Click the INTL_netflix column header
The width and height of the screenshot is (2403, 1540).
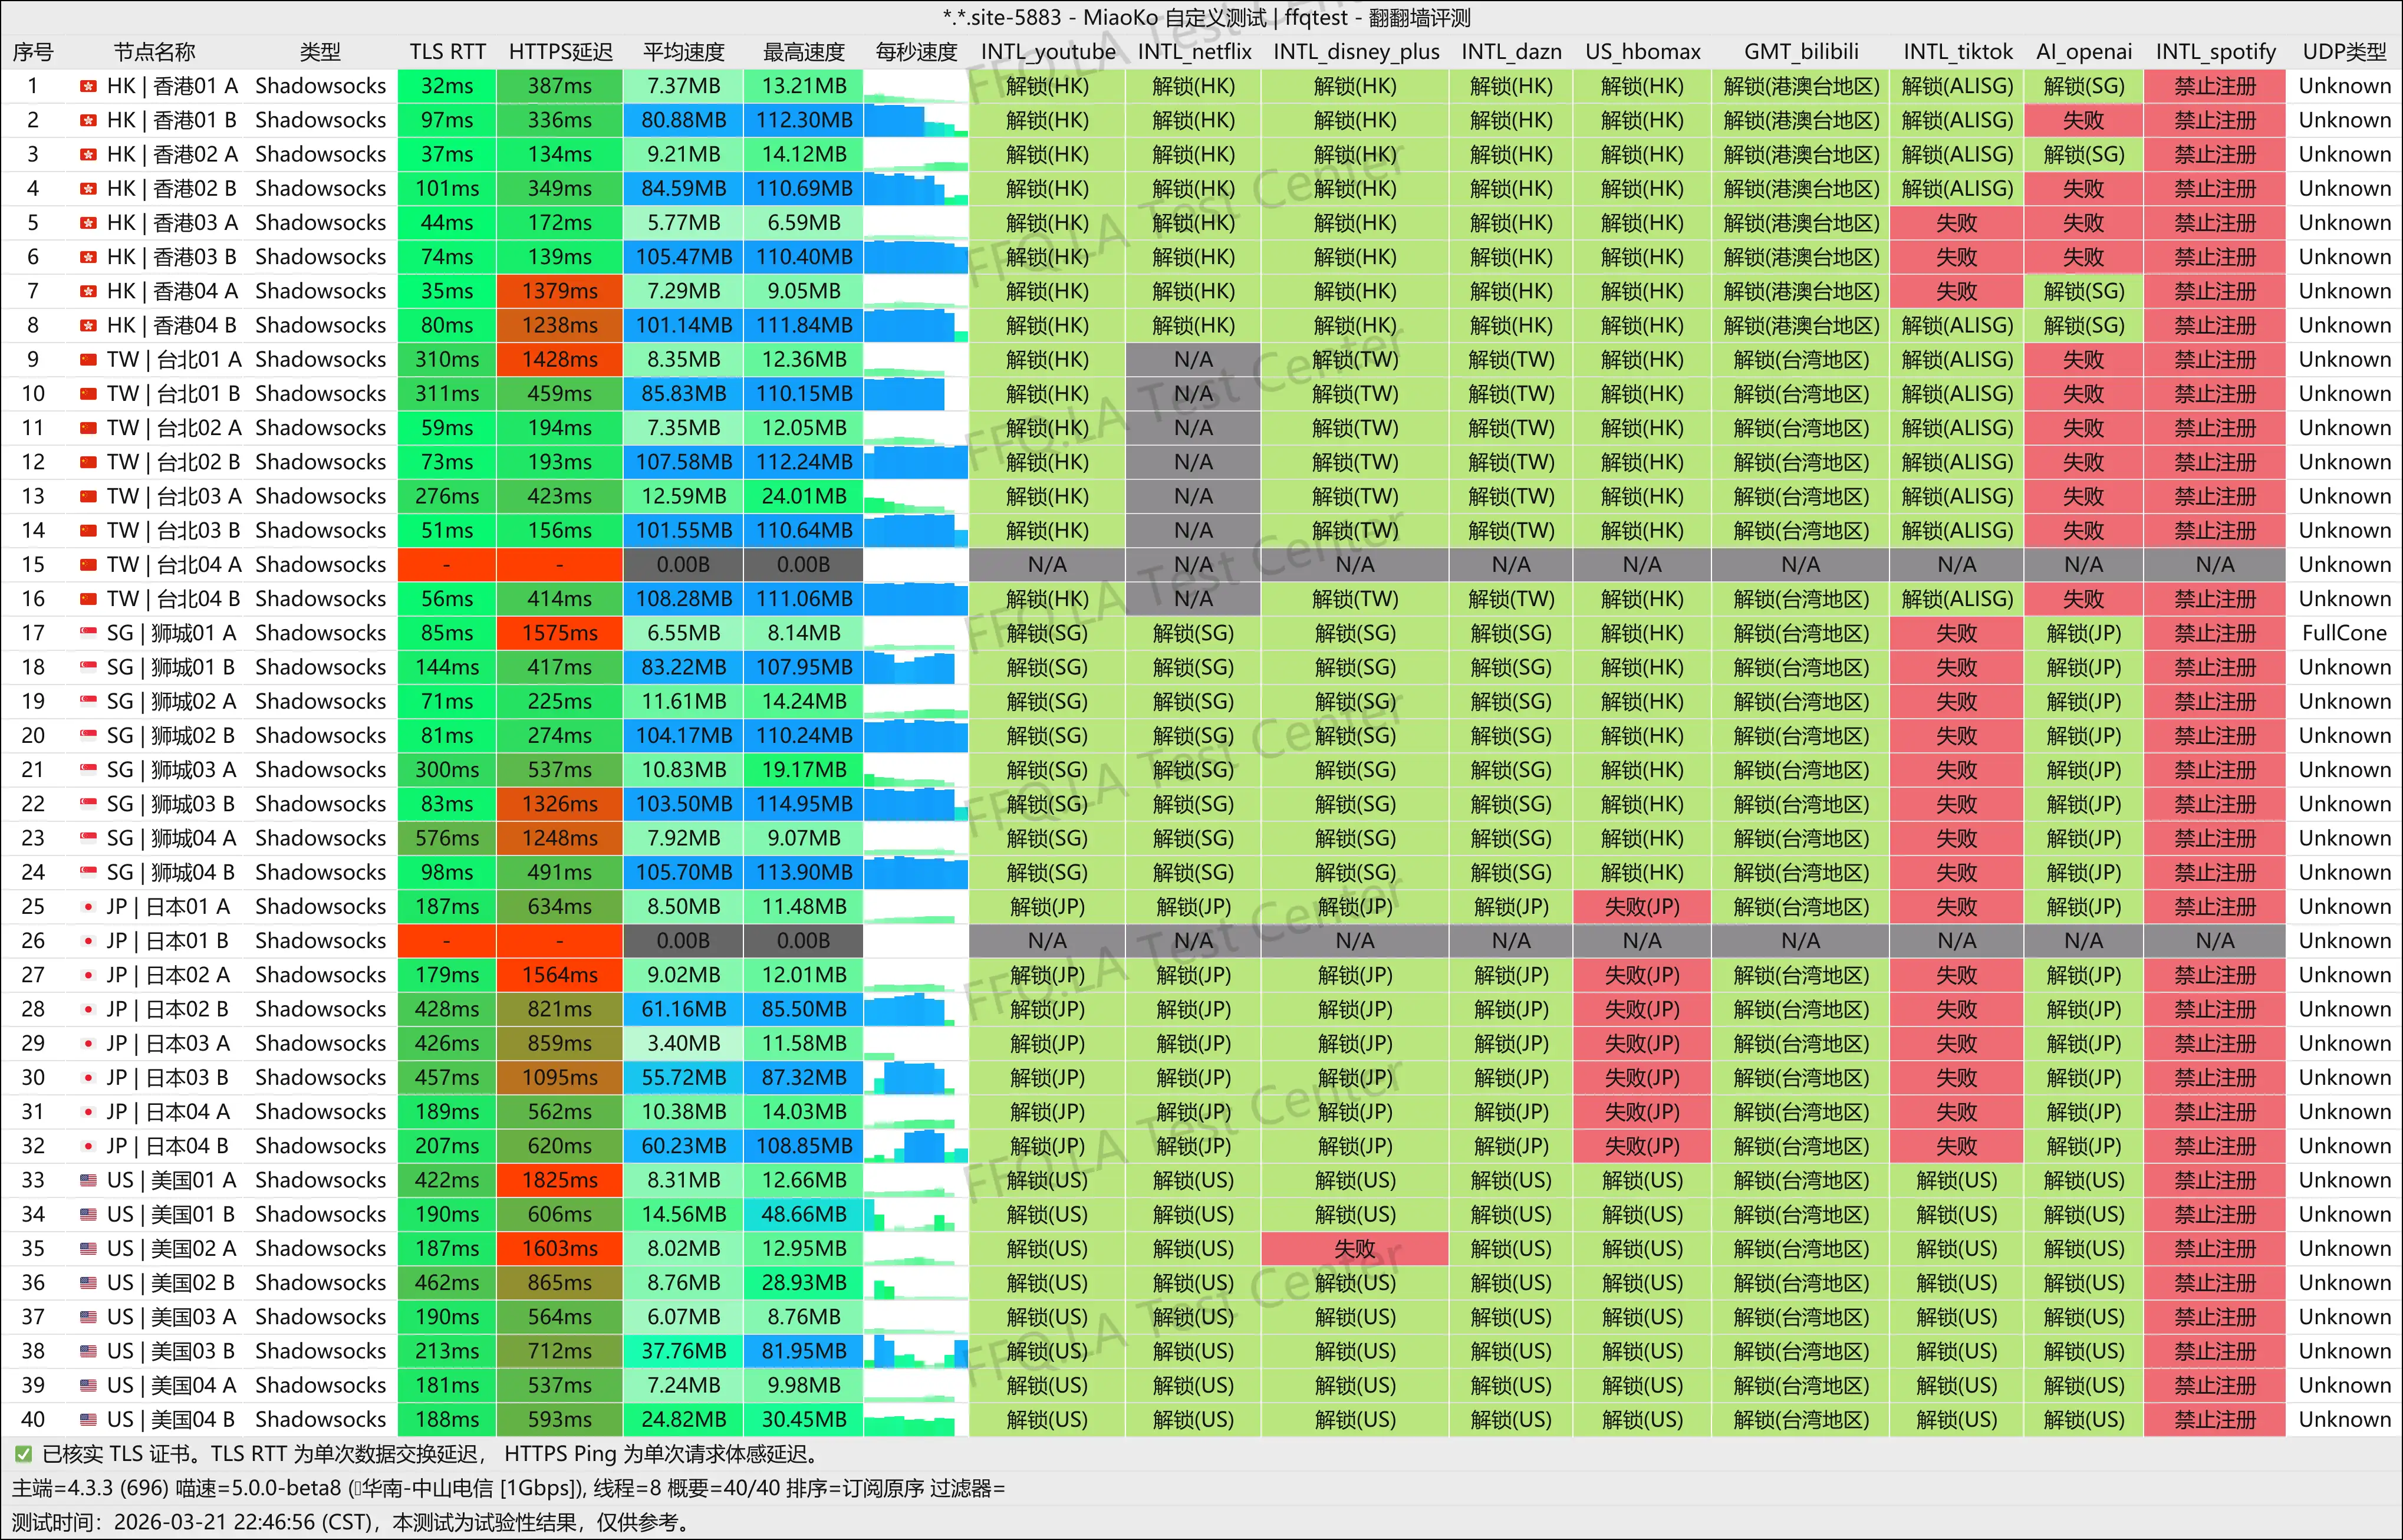click(1194, 52)
